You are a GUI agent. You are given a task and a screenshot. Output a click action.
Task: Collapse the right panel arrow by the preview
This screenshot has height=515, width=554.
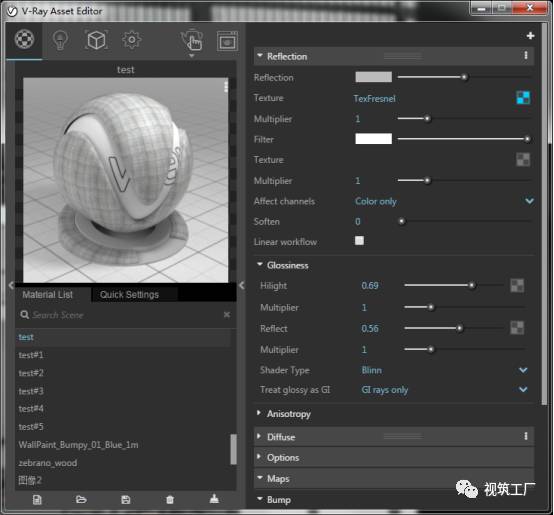(242, 285)
